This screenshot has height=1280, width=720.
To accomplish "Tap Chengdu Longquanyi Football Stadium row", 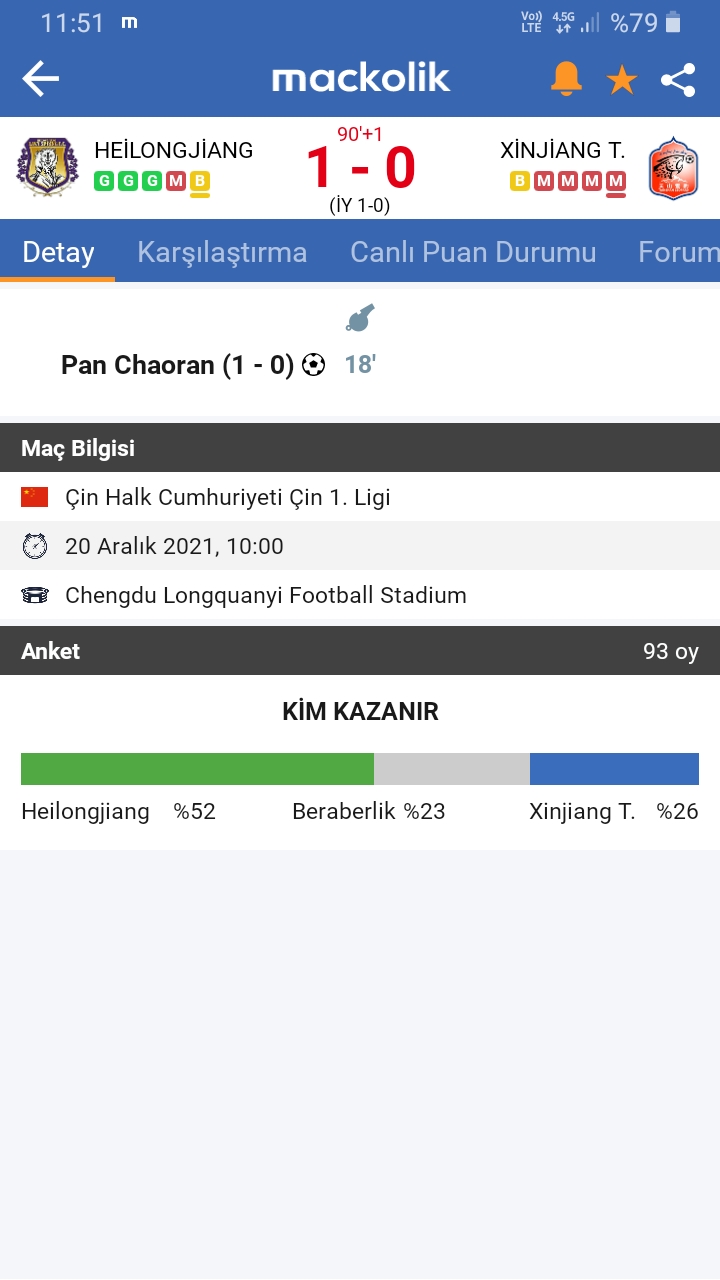I will coord(360,595).
